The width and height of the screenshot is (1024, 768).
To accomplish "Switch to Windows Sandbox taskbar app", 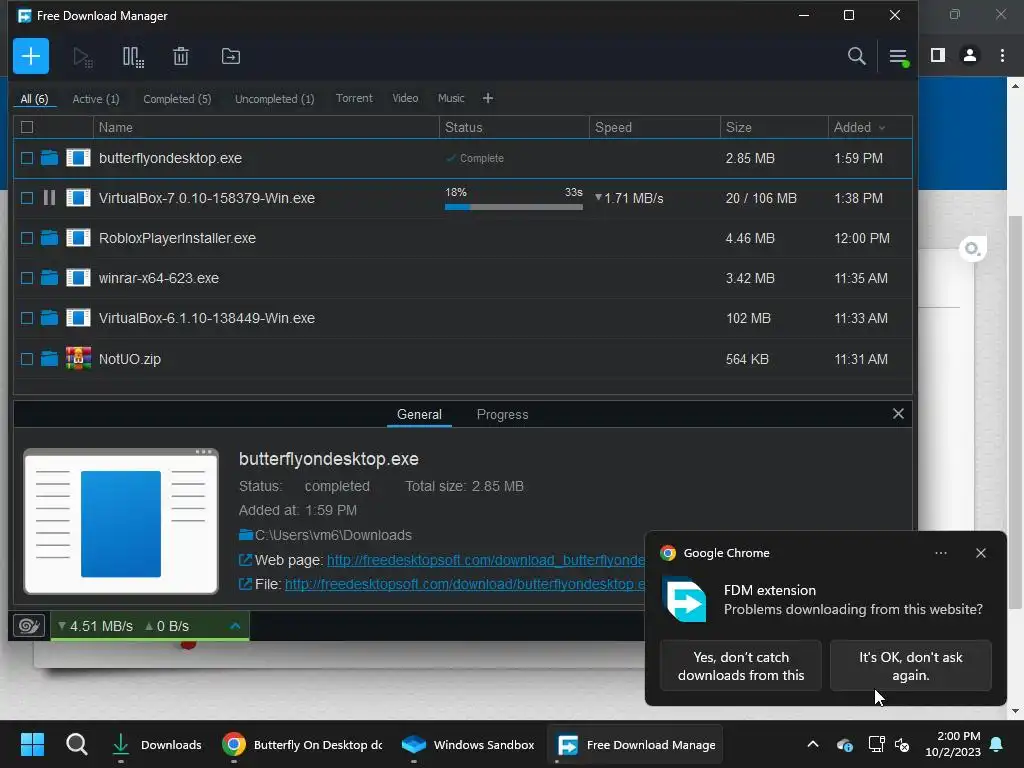I will (468, 744).
